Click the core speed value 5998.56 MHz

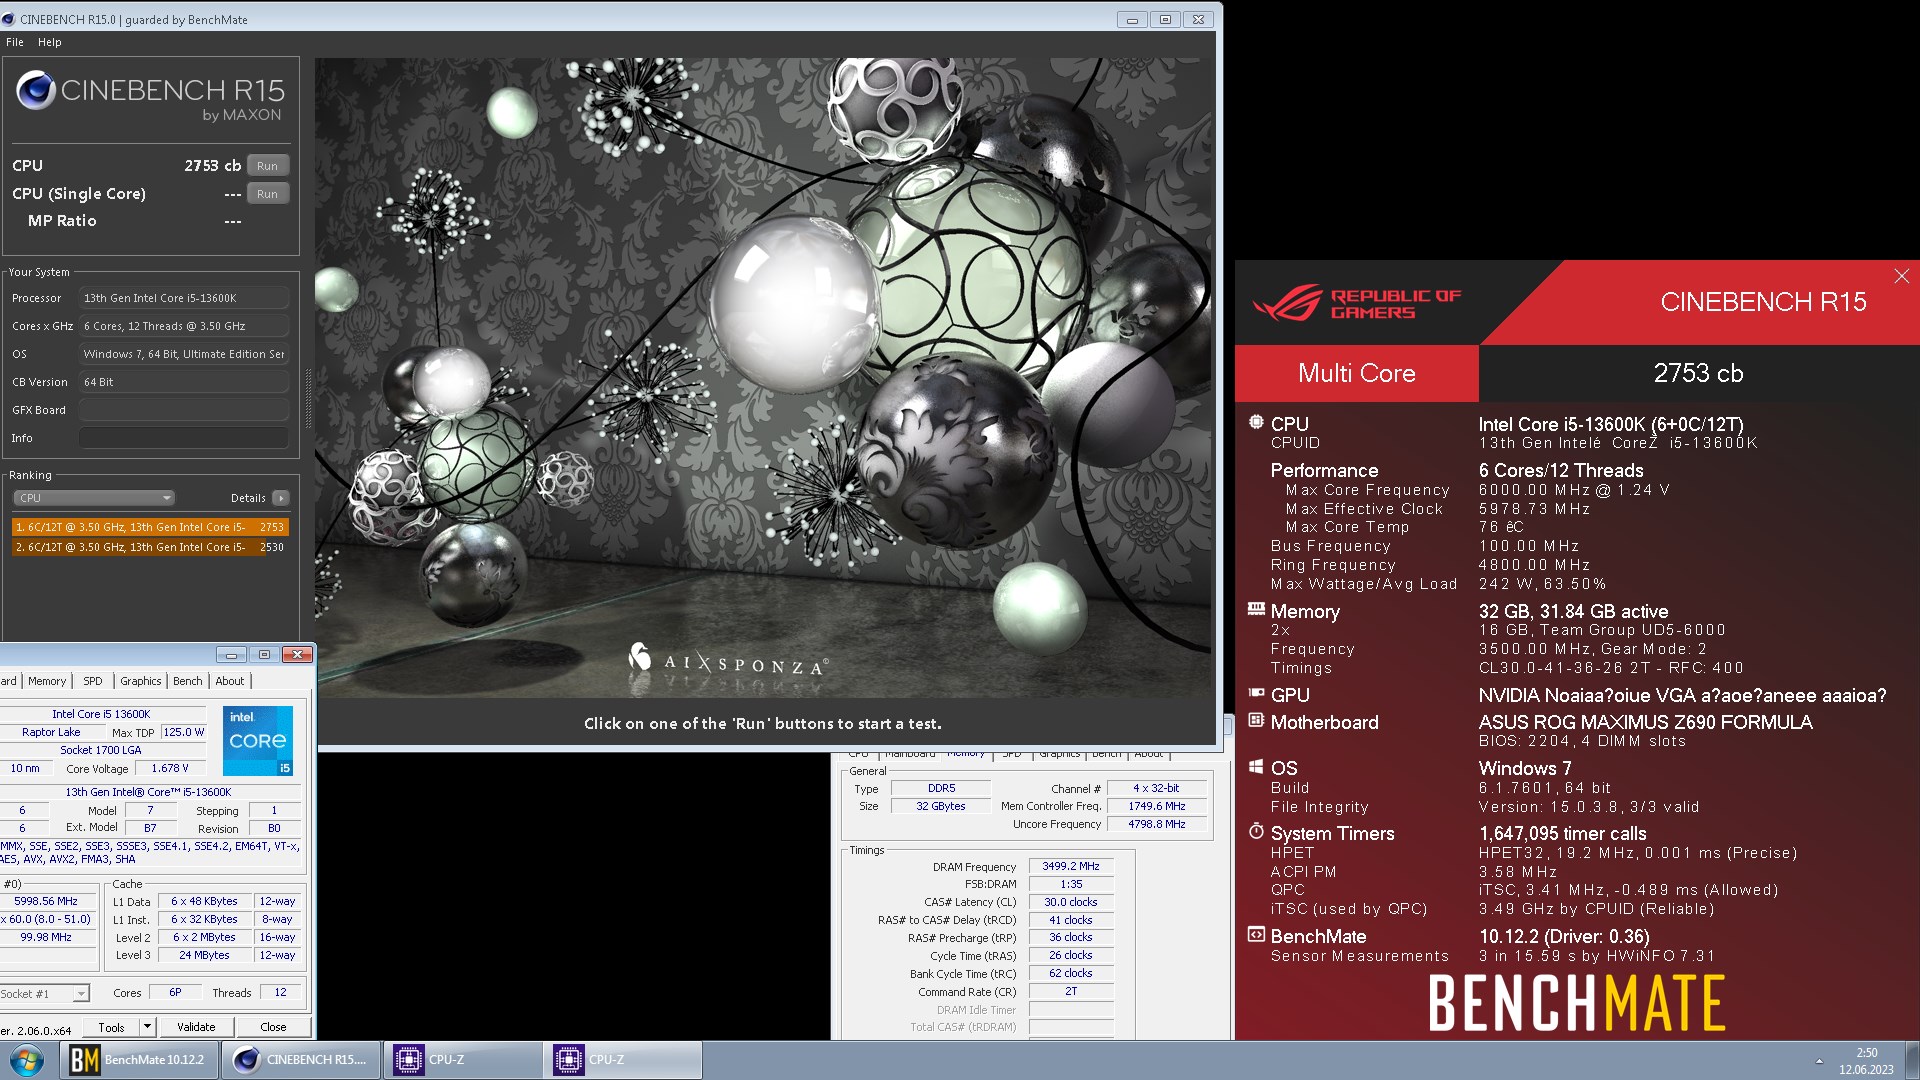click(46, 901)
